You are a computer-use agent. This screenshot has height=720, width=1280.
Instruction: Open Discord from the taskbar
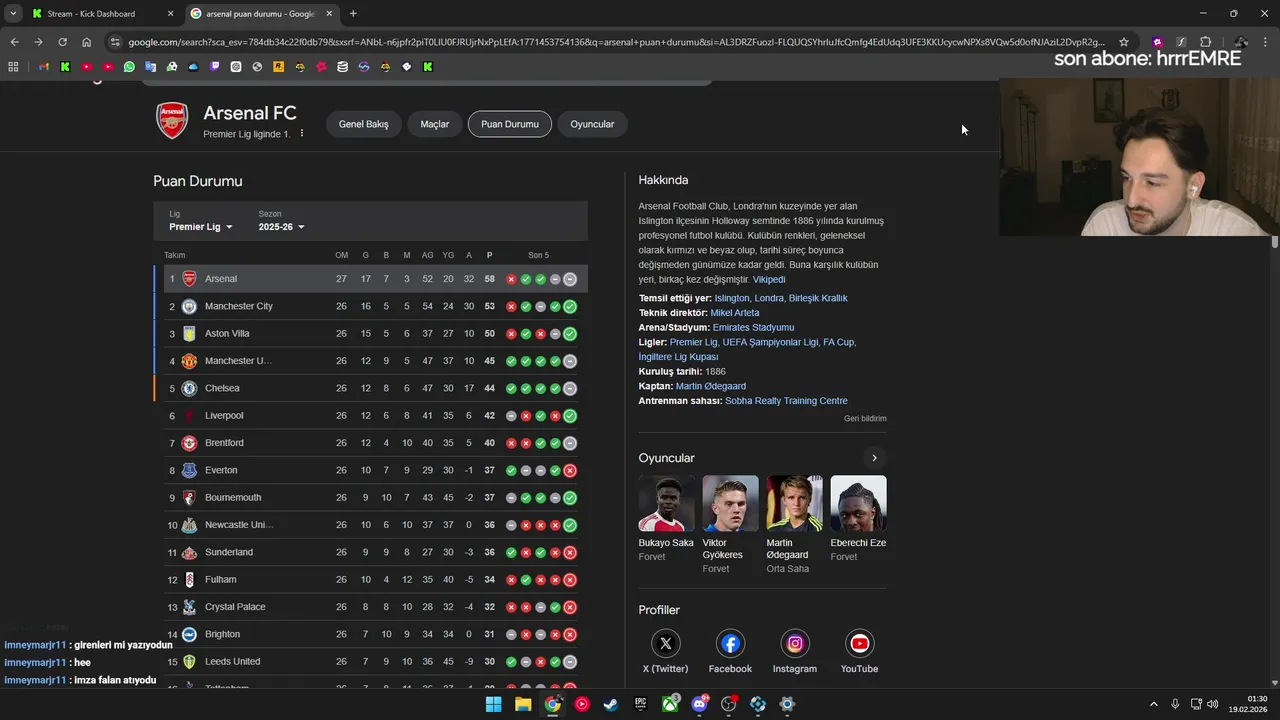[699, 704]
